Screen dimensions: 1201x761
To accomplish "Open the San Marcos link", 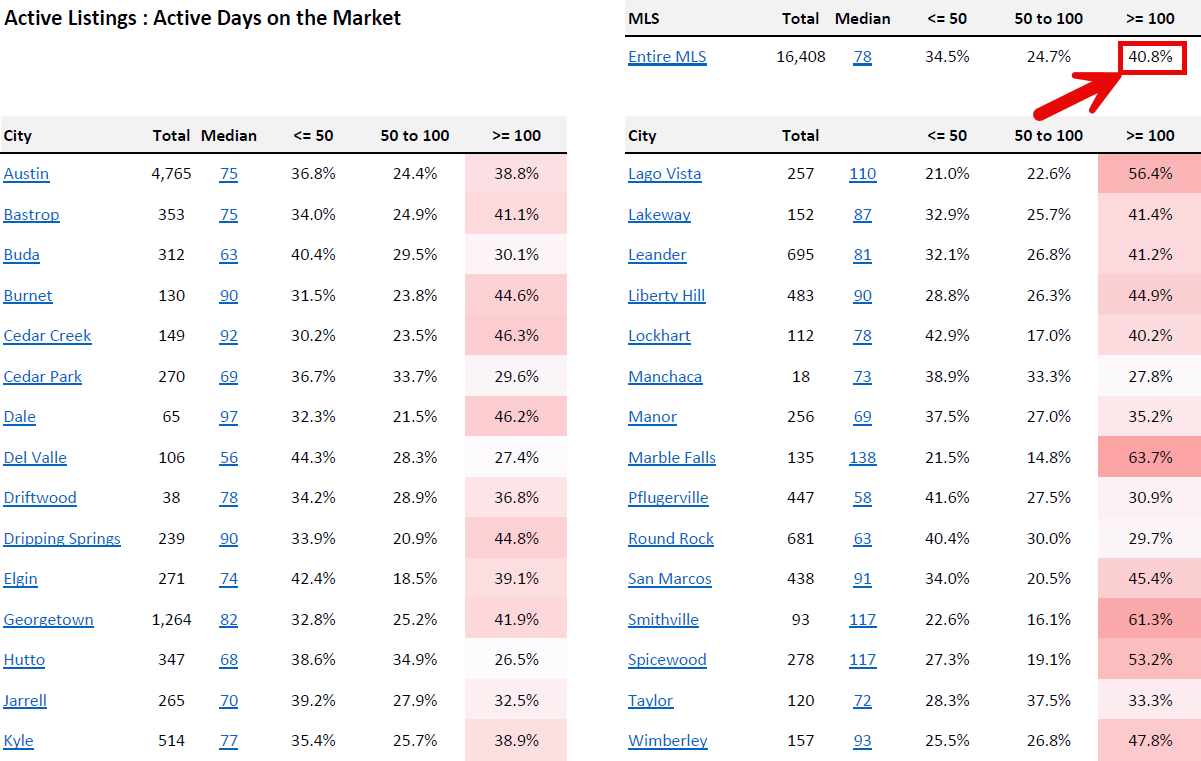I will (x=670, y=579).
